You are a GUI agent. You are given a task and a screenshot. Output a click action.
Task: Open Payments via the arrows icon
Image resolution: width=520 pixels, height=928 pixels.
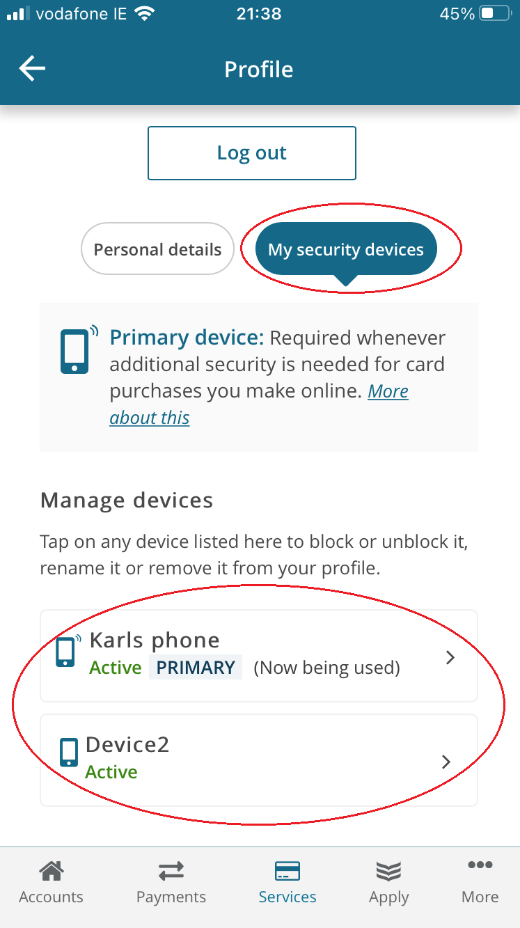tap(171, 871)
